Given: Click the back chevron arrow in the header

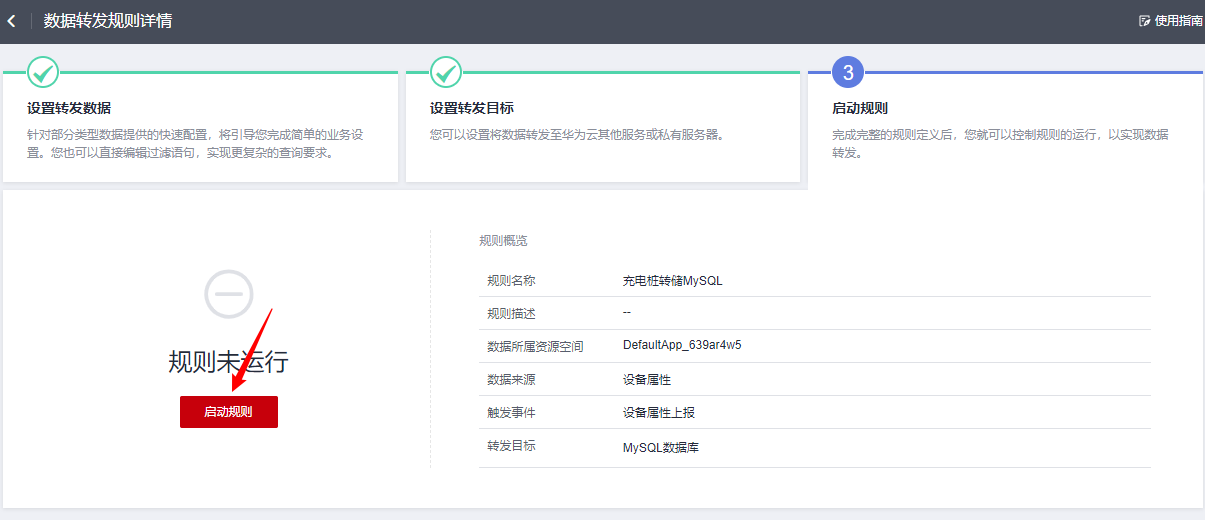Looking at the screenshot, I should point(11,21).
